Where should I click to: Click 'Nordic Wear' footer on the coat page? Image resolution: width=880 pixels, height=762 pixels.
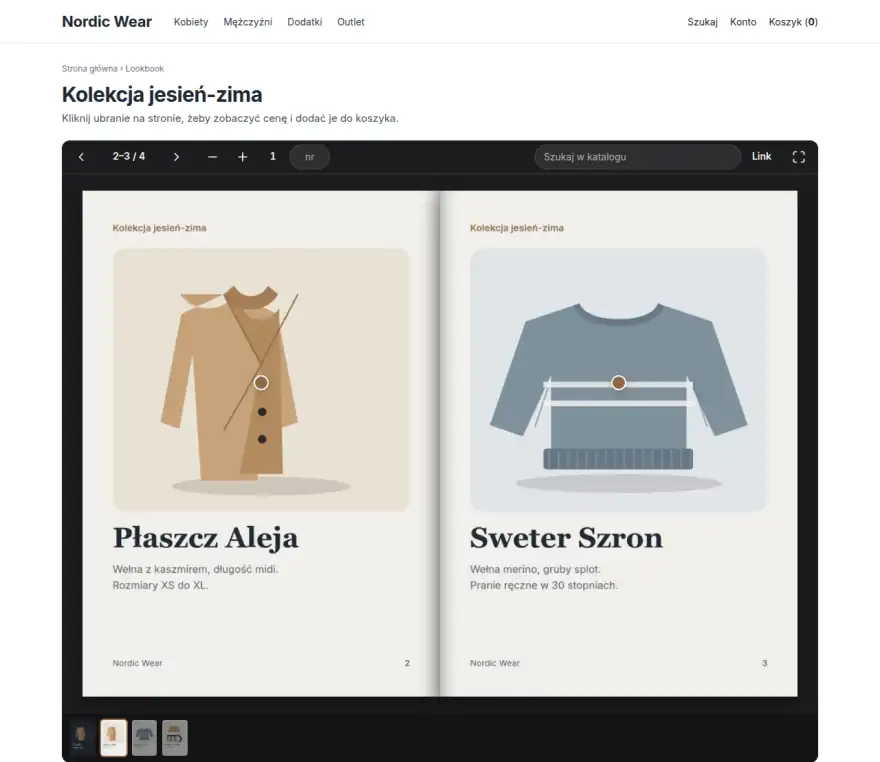(138, 663)
